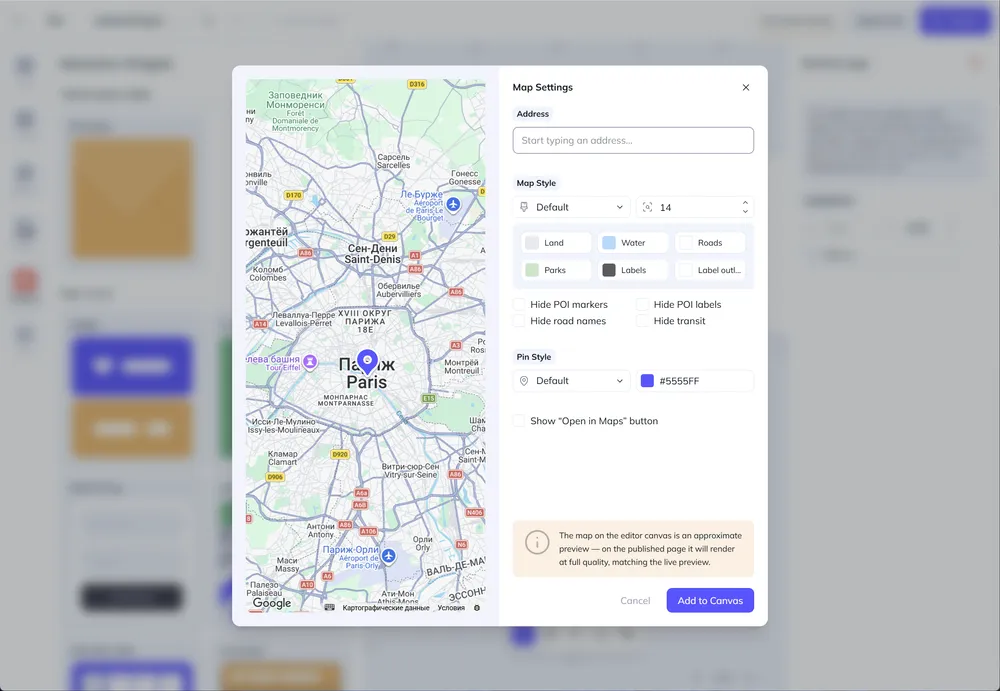The image size is (1000, 691).
Task: Click the zoom focus icon
Action: [x=647, y=207]
